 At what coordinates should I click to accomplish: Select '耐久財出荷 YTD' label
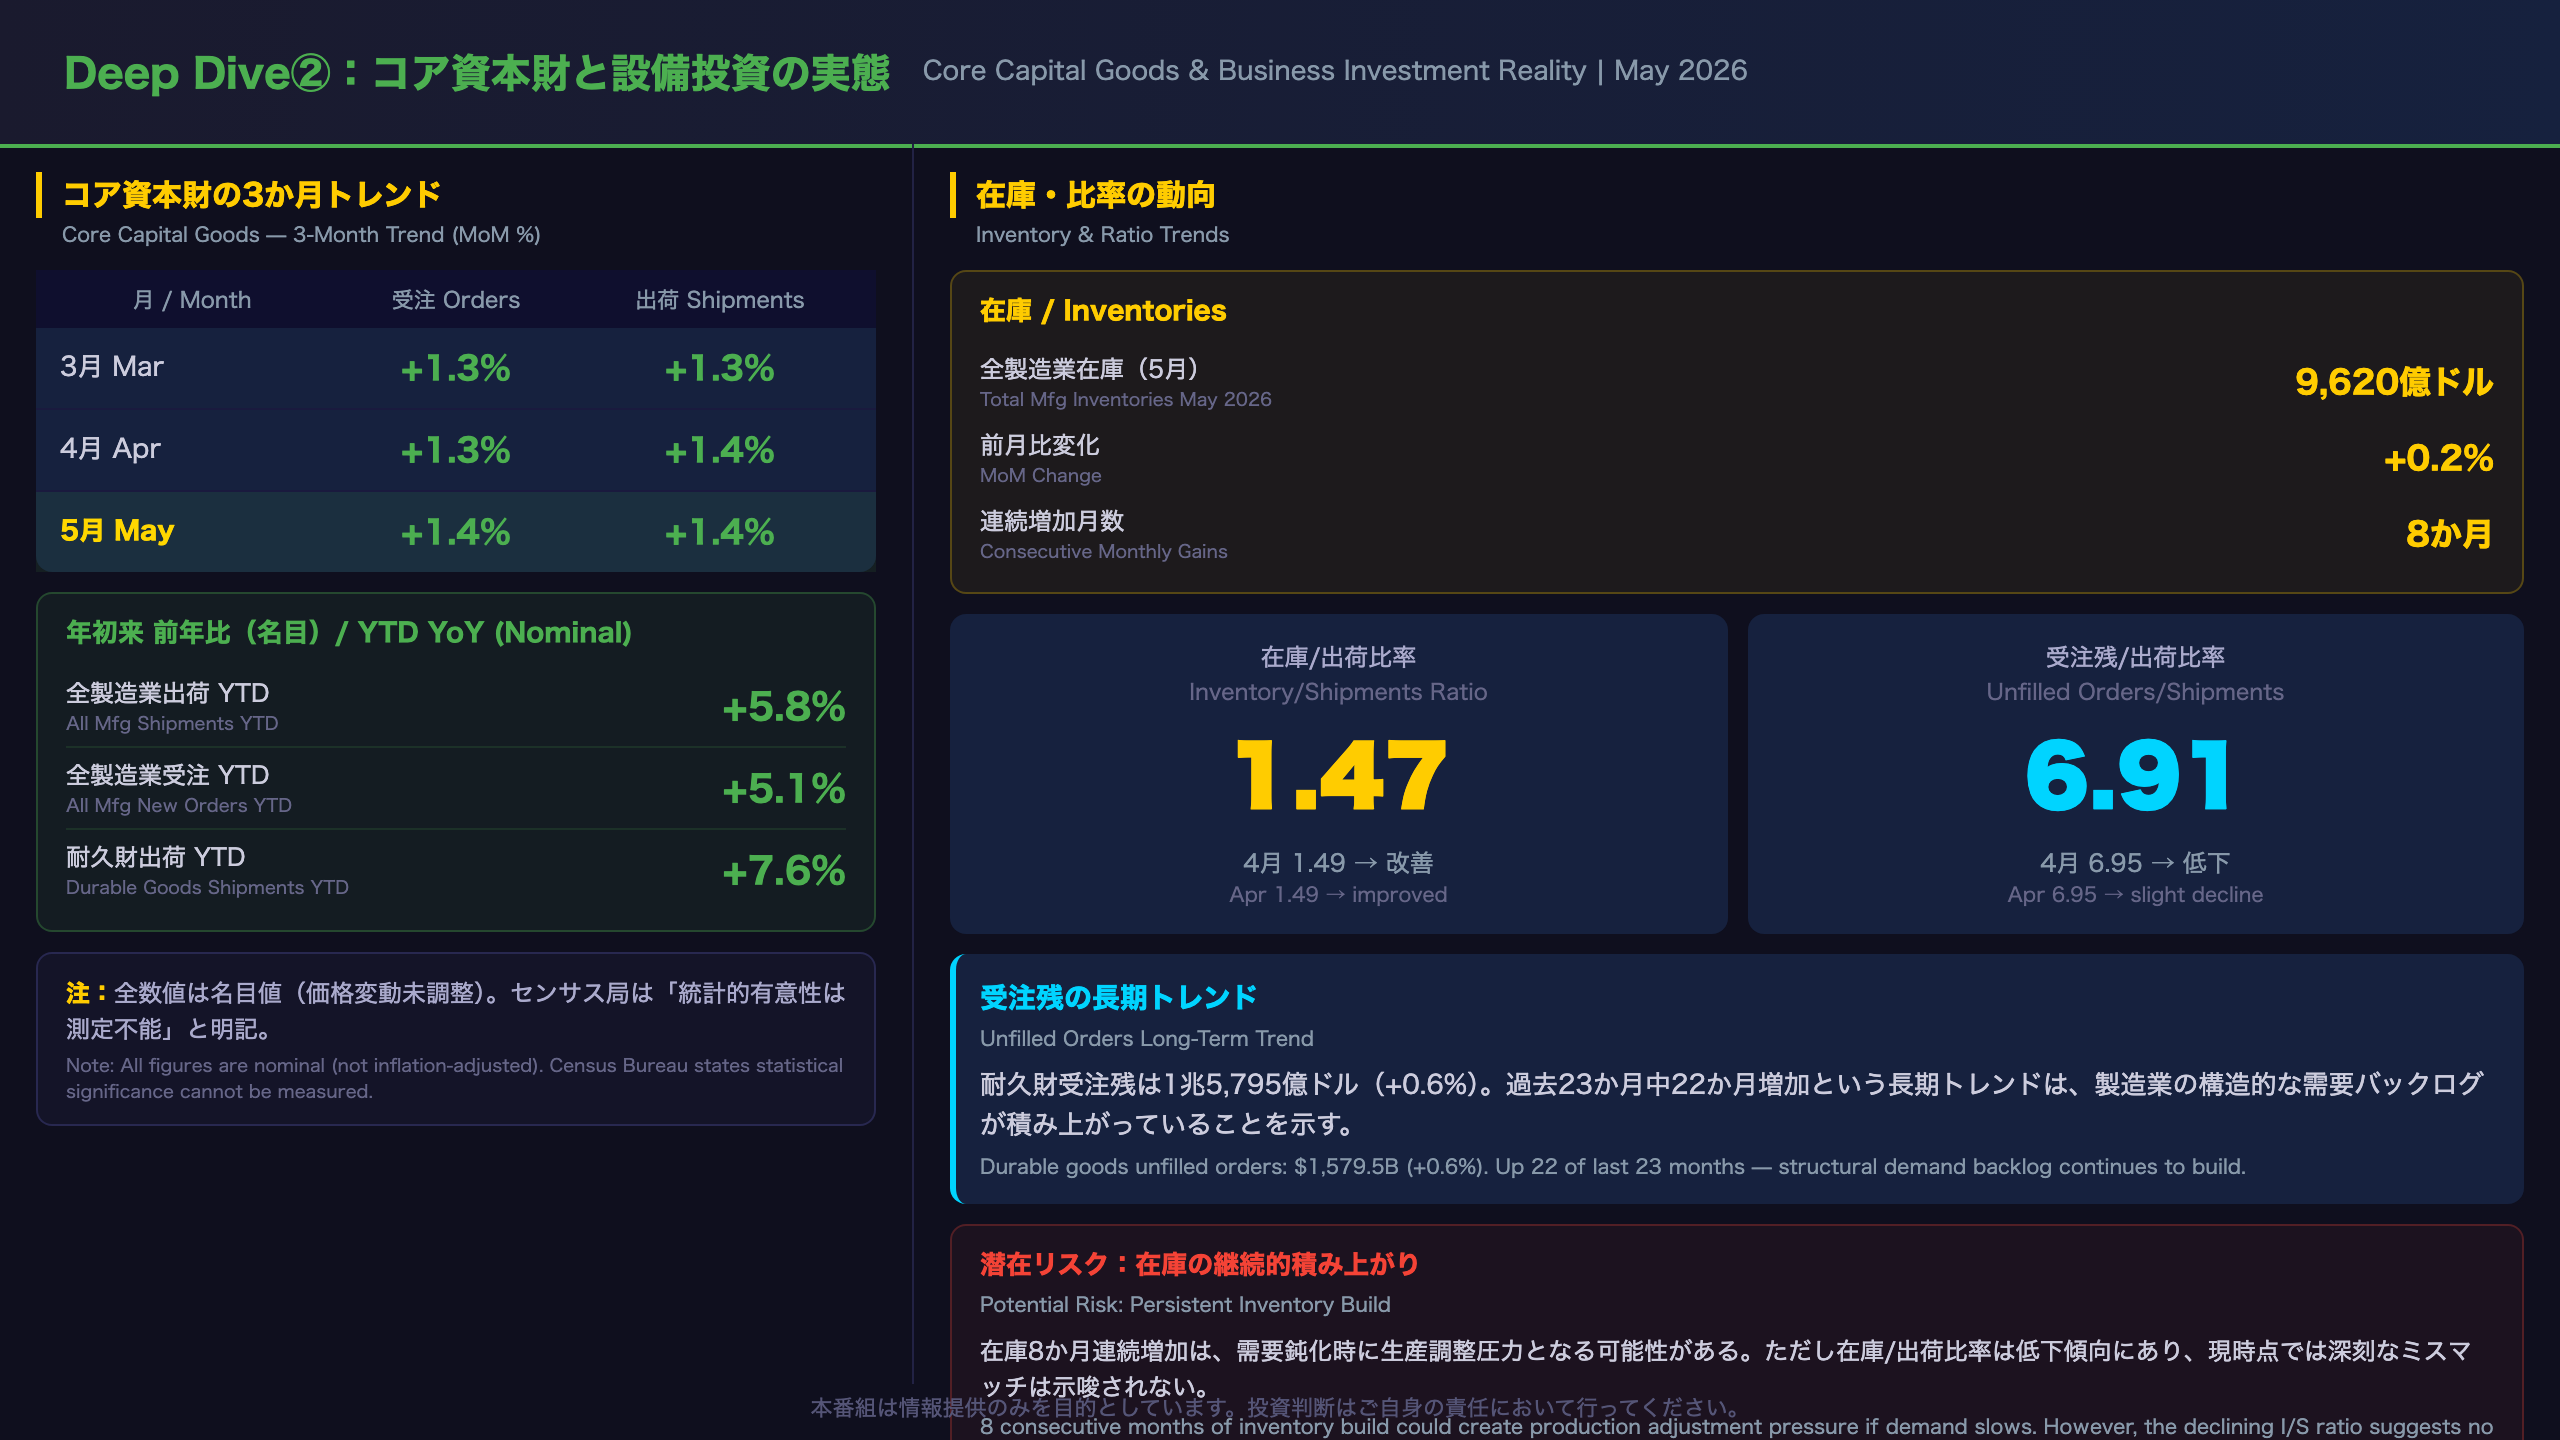(x=156, y=856)
